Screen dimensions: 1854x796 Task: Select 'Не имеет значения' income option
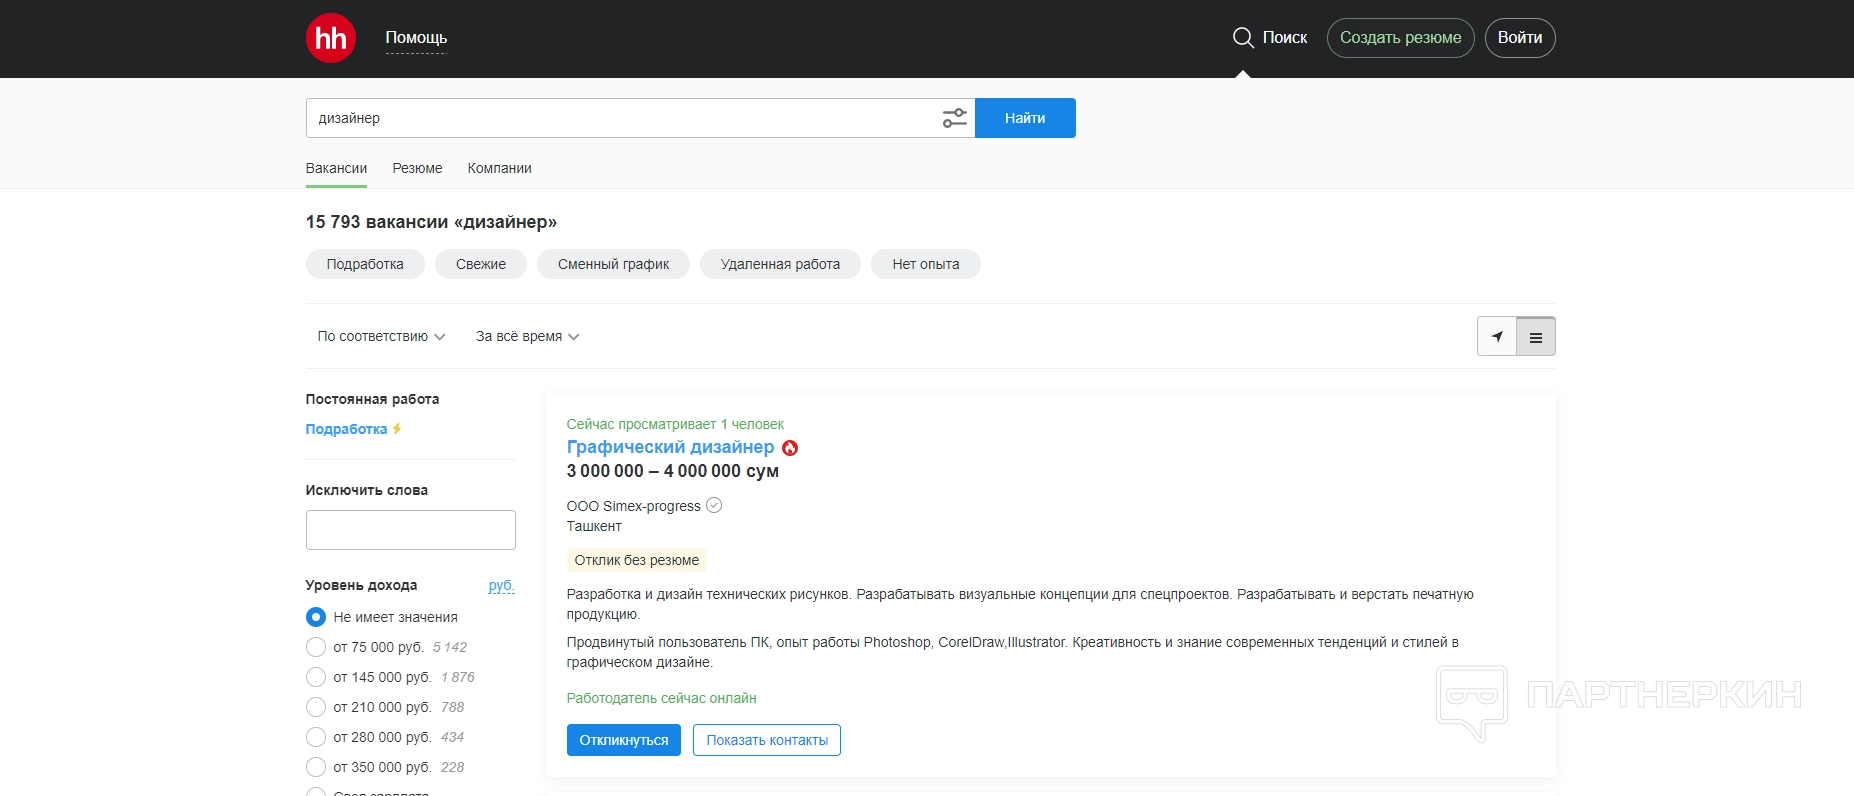point(316,617)
